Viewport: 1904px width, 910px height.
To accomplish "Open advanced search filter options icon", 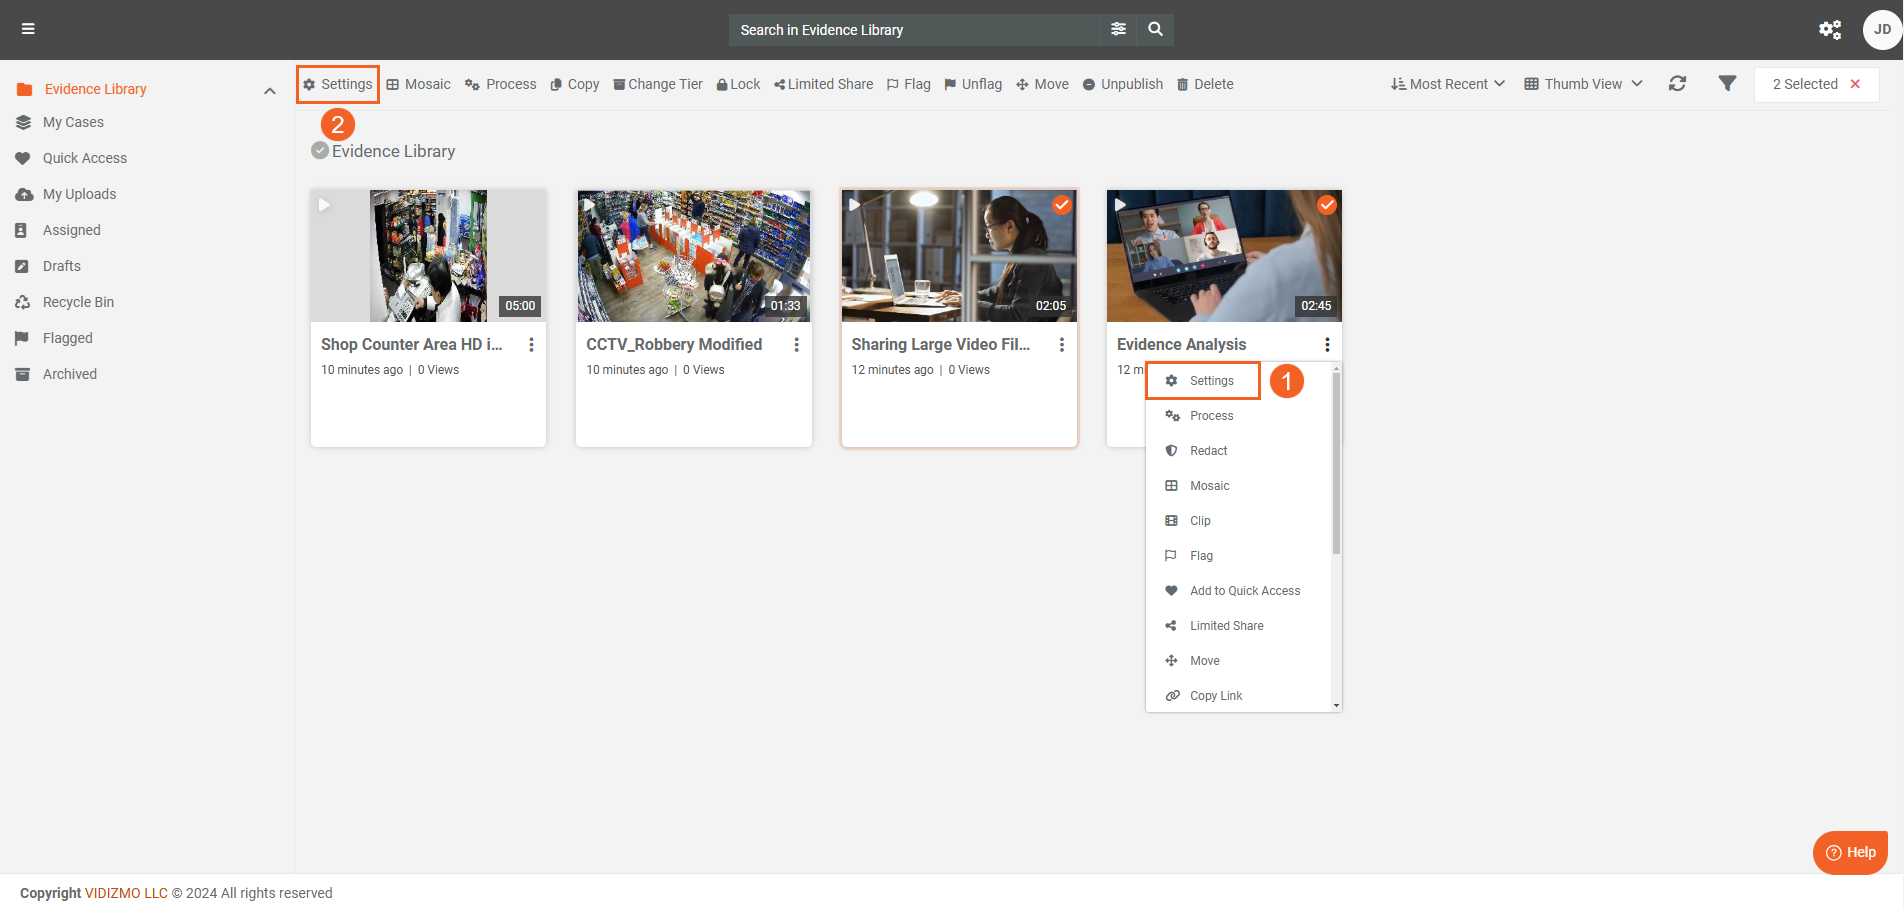I will [x=1118, y=29].
